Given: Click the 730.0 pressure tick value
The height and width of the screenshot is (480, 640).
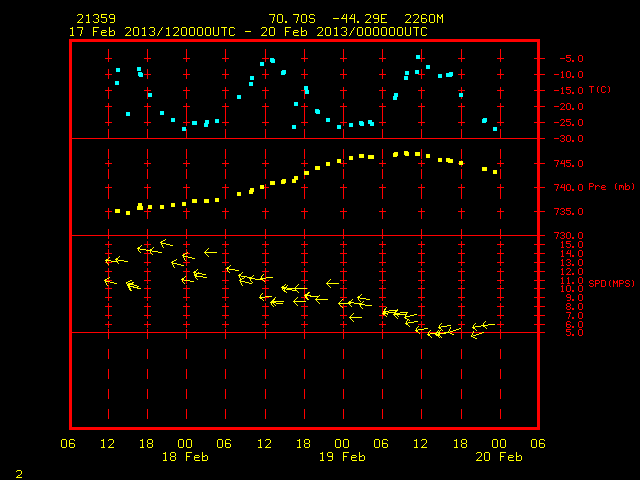Looking at the screenshot, I should 569,236.
